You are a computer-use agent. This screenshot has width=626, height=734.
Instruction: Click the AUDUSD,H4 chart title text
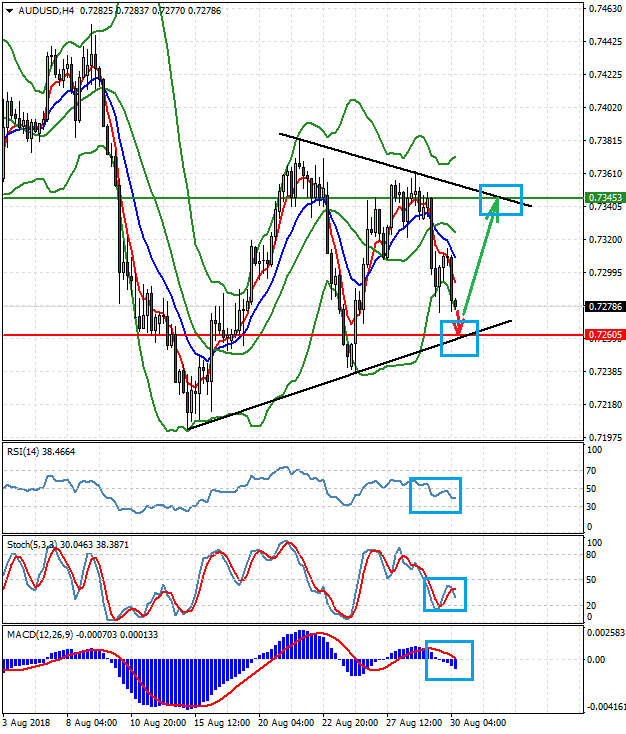click(46, 10)
